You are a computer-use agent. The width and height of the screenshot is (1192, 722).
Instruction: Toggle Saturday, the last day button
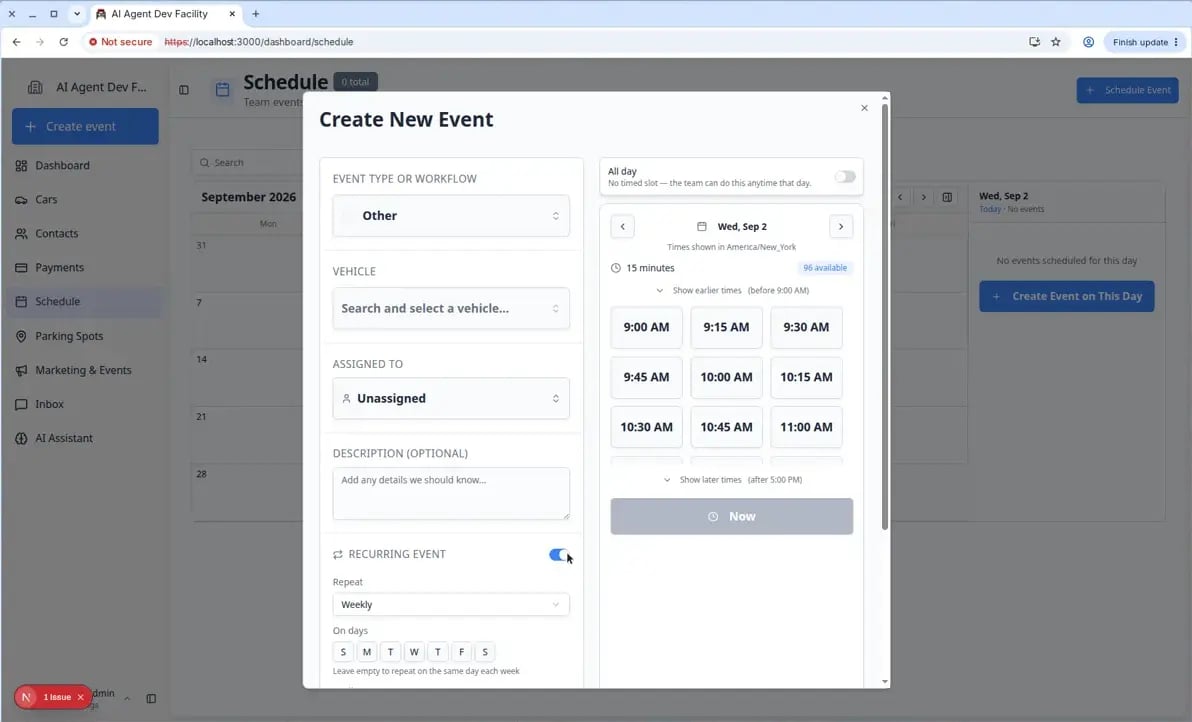pos(484,652)
